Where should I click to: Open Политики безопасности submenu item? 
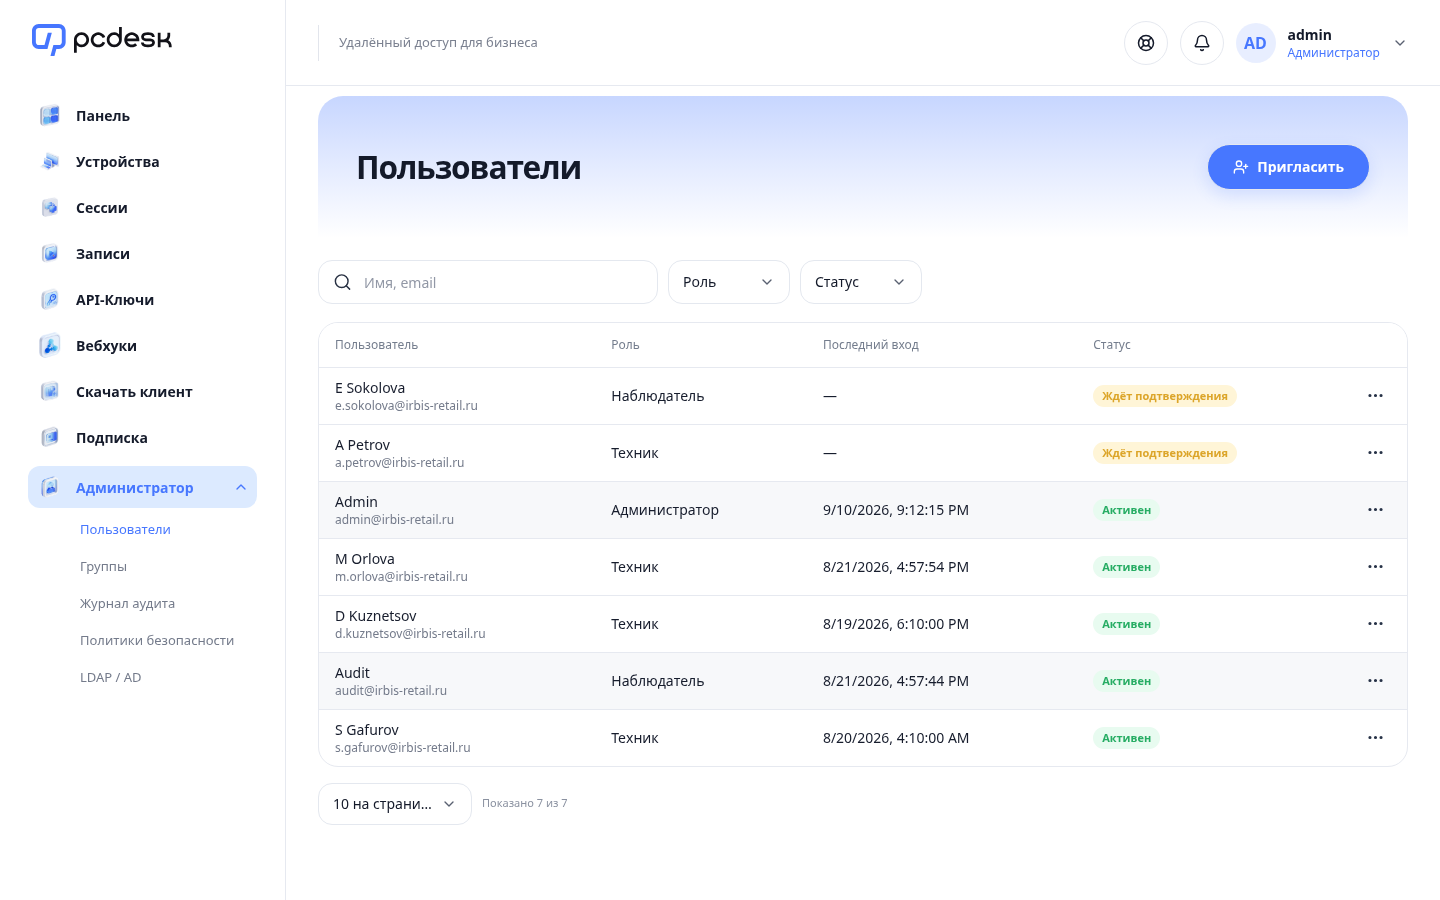157,641
